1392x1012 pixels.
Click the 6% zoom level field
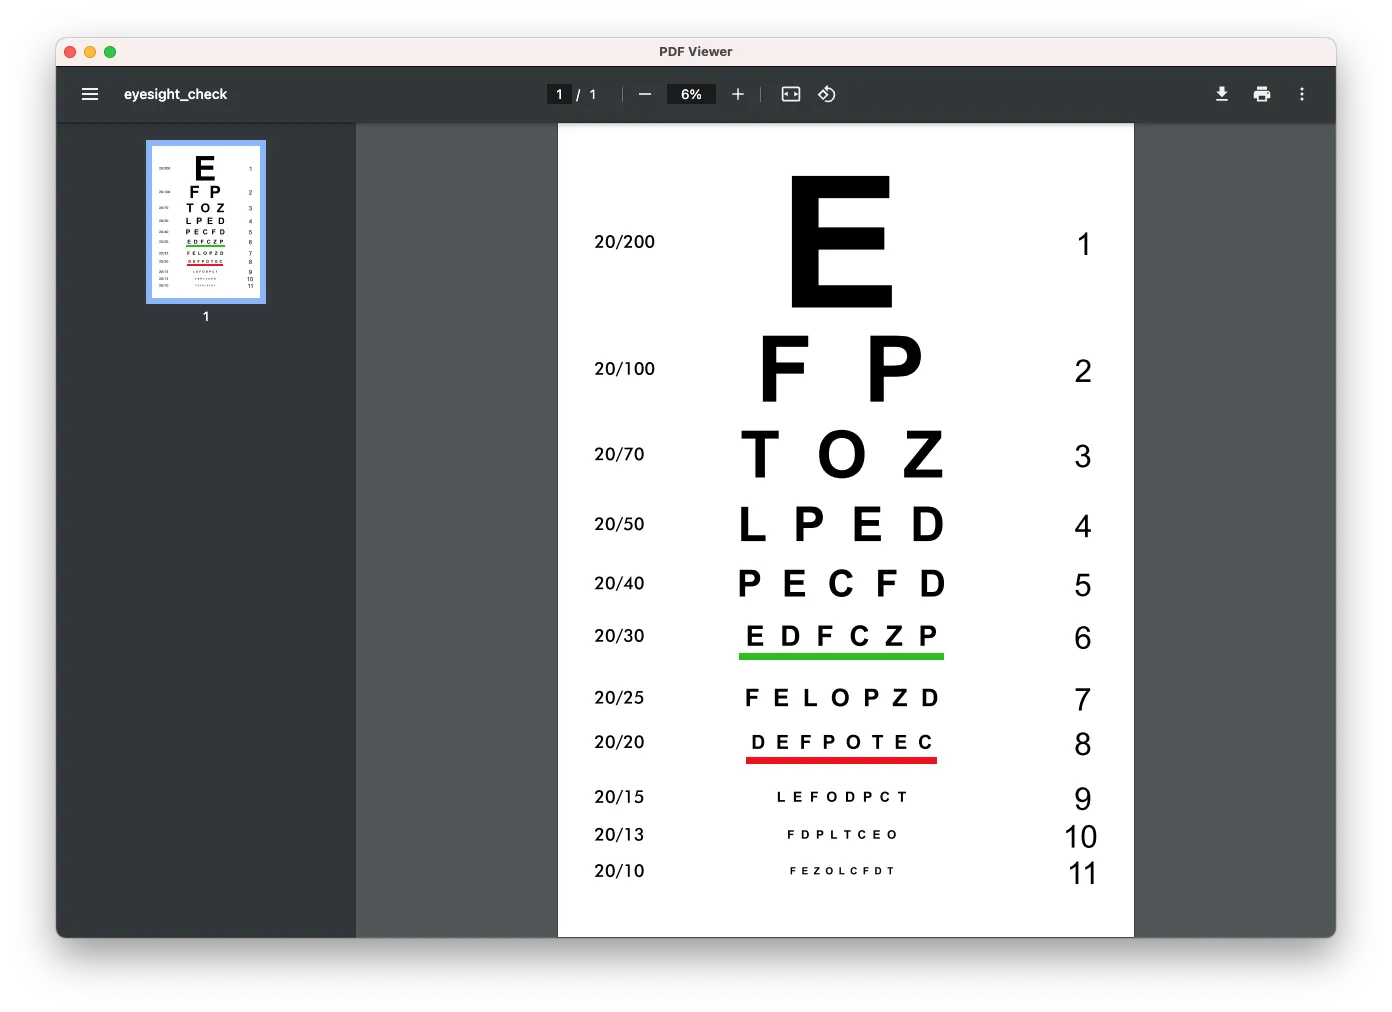pyautogui.click(x=691, y=94)
